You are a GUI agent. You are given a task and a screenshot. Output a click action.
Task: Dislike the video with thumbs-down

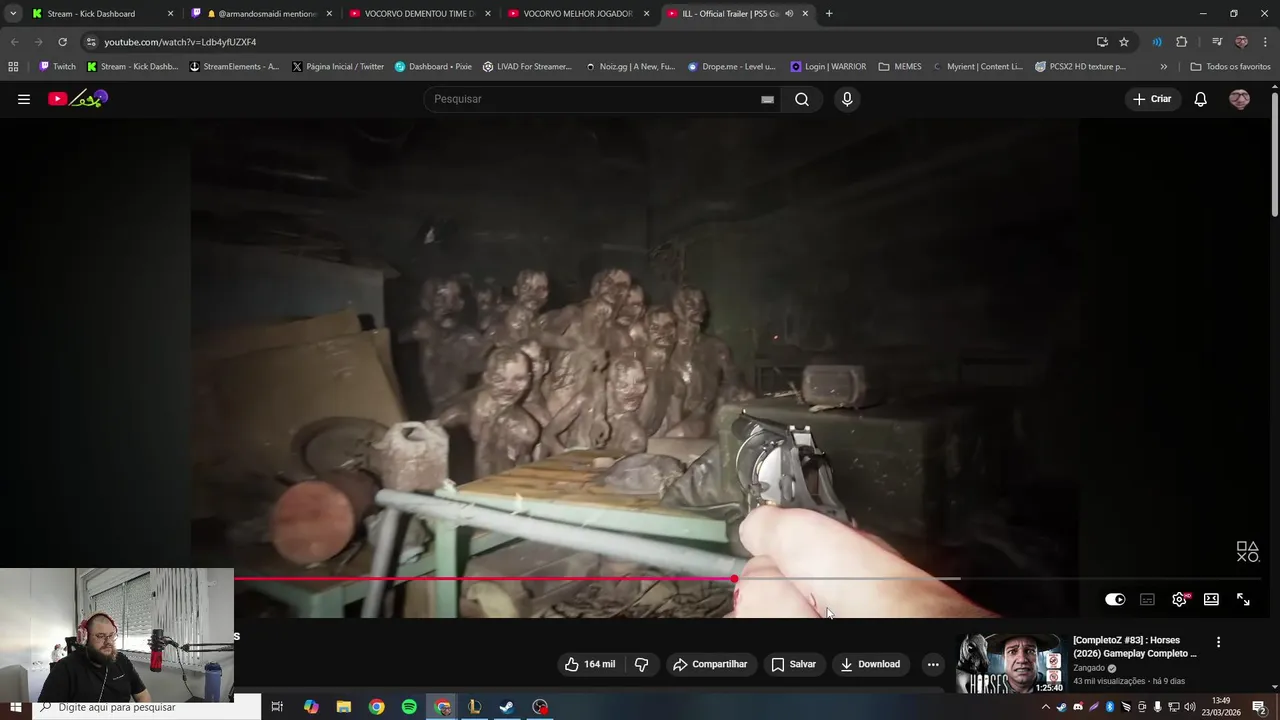click(642, 664)
